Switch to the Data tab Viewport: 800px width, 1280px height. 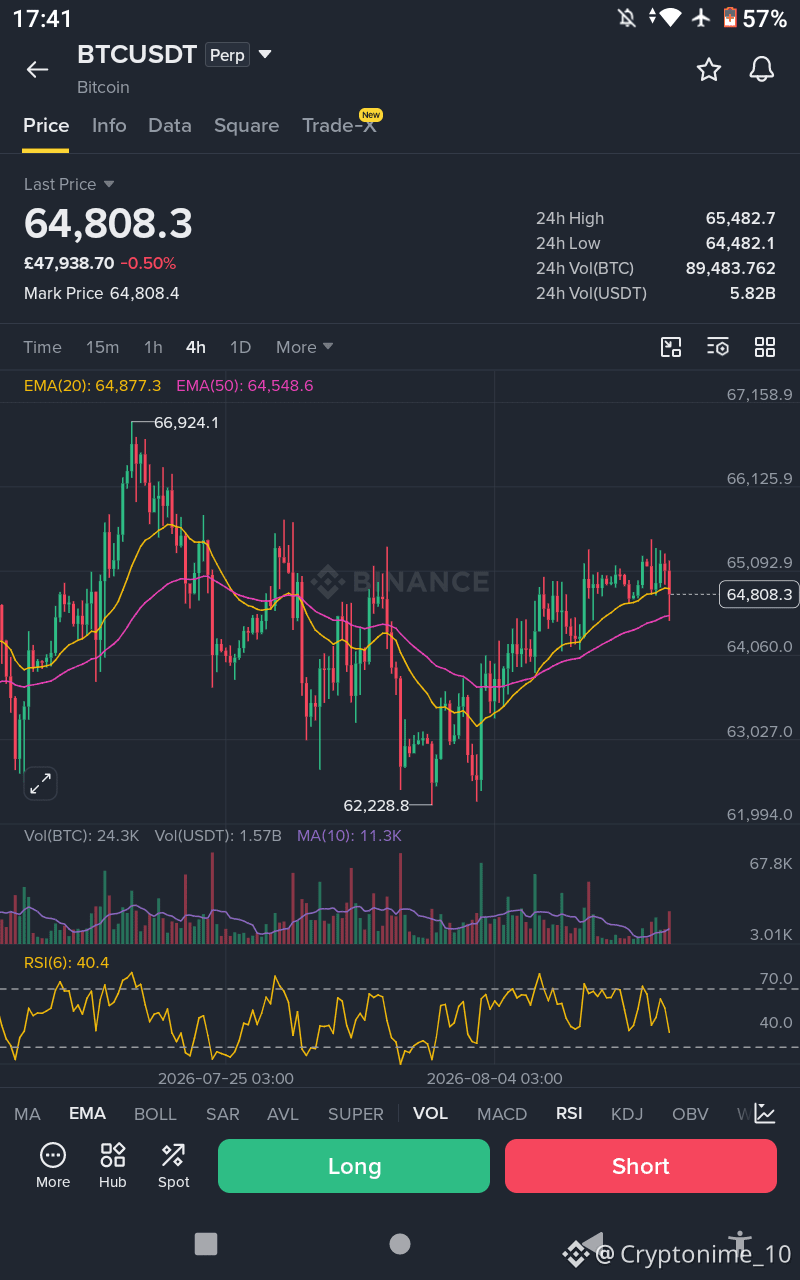(170, 126)
